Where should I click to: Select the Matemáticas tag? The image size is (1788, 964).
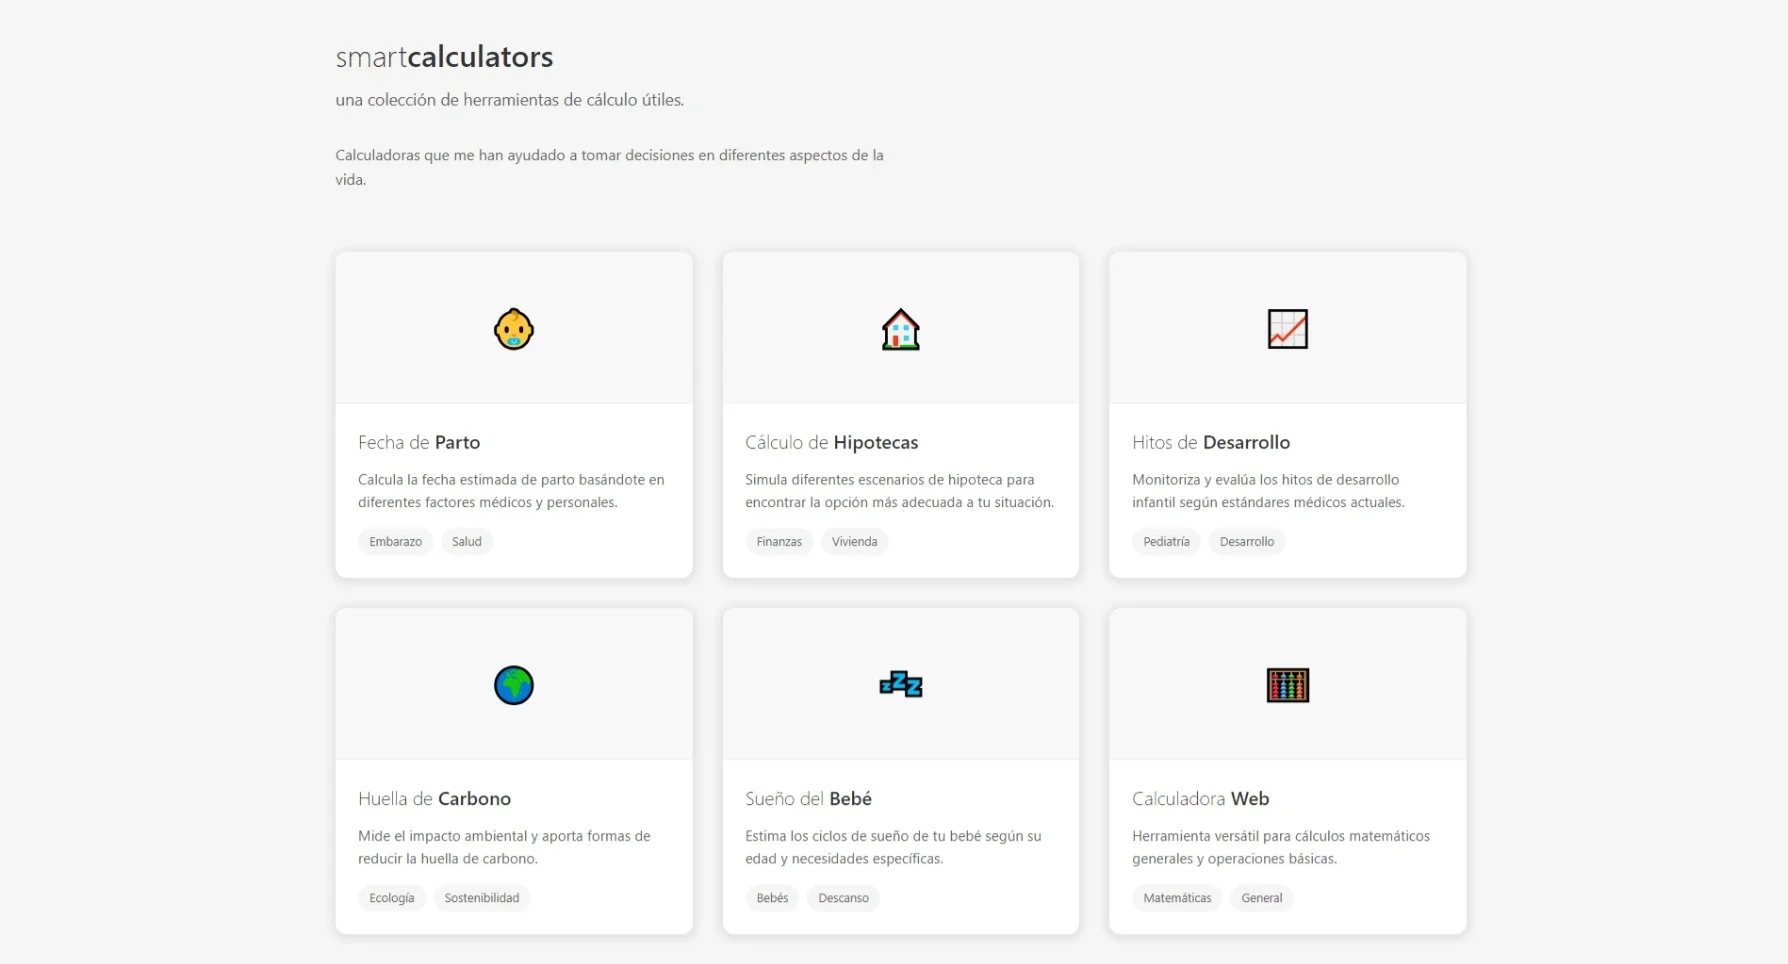point(1177,897)
